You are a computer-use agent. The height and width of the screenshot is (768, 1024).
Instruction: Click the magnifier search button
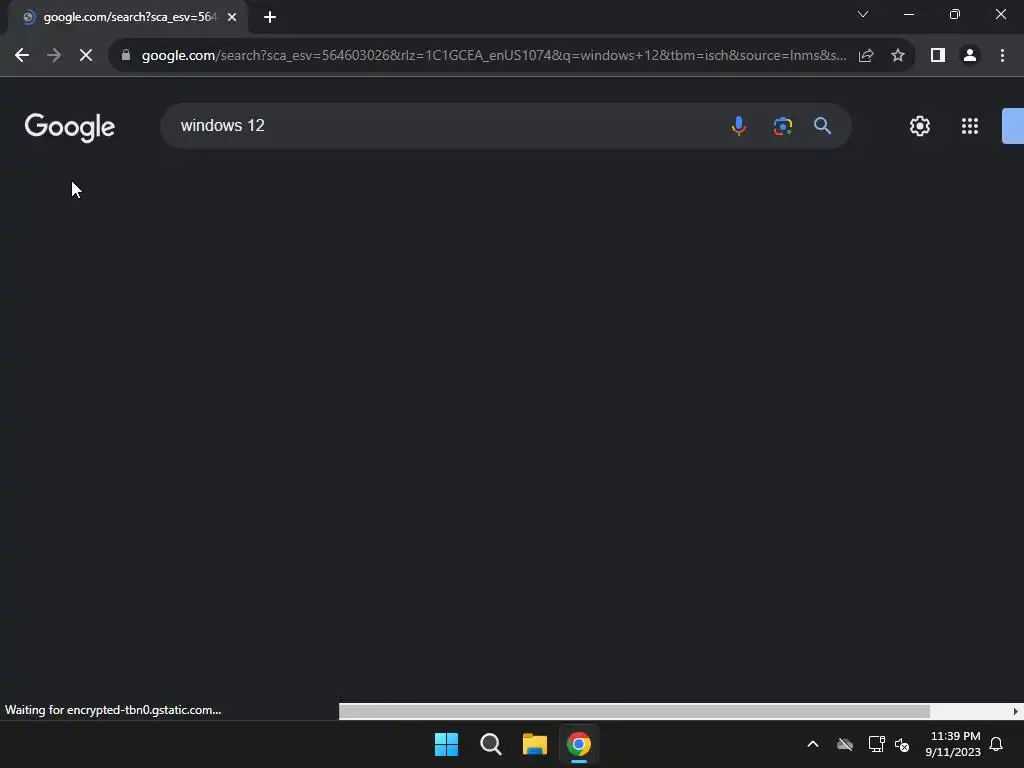tap(822, 125)
